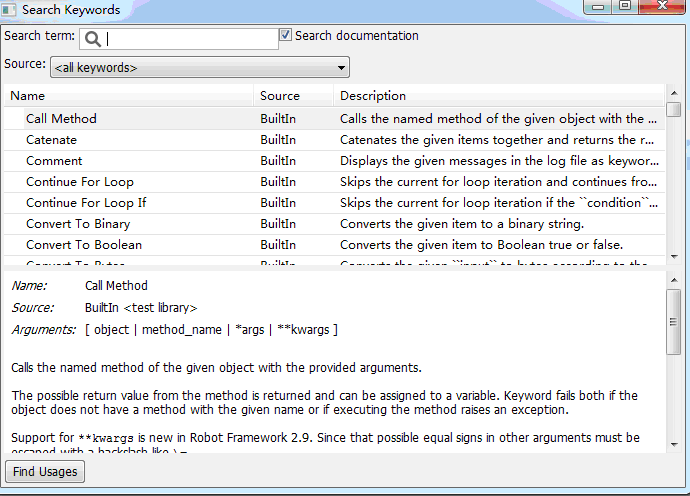Click the Find Usages button
The image size is (690, 496).
click(x=45, y=471)
